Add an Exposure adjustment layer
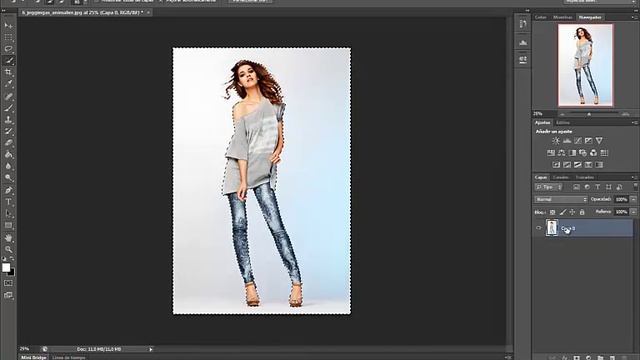Screen dimensions: 640x360 [588, 141]
